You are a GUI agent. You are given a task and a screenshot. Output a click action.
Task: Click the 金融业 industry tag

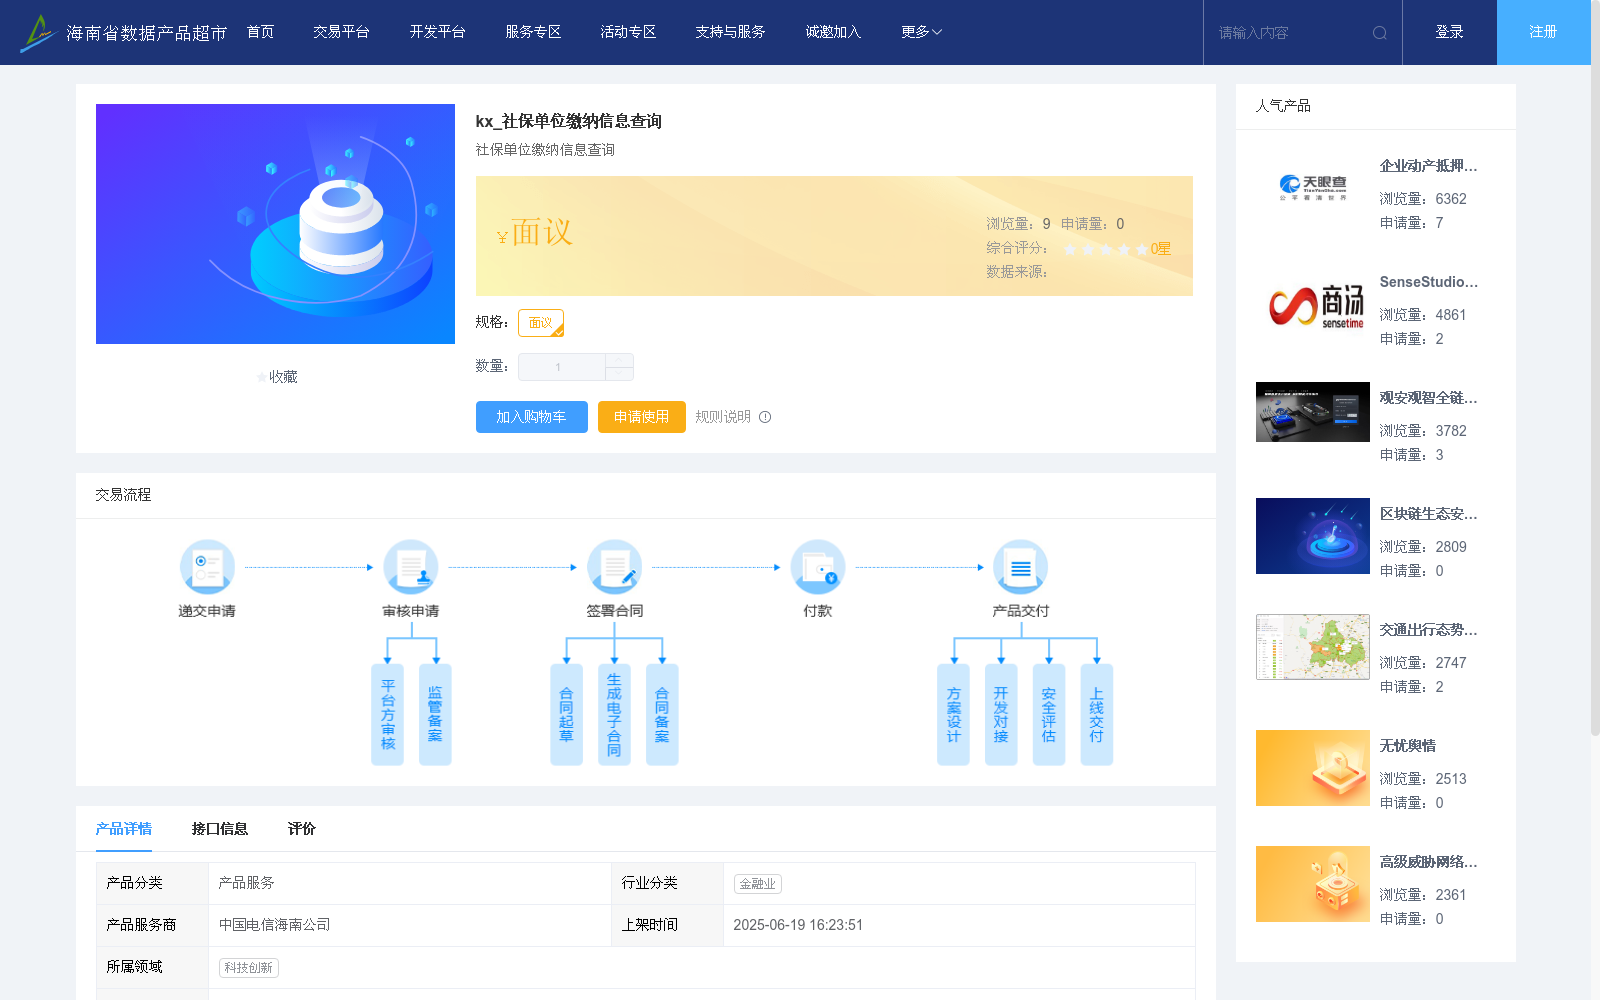(758, 884)
